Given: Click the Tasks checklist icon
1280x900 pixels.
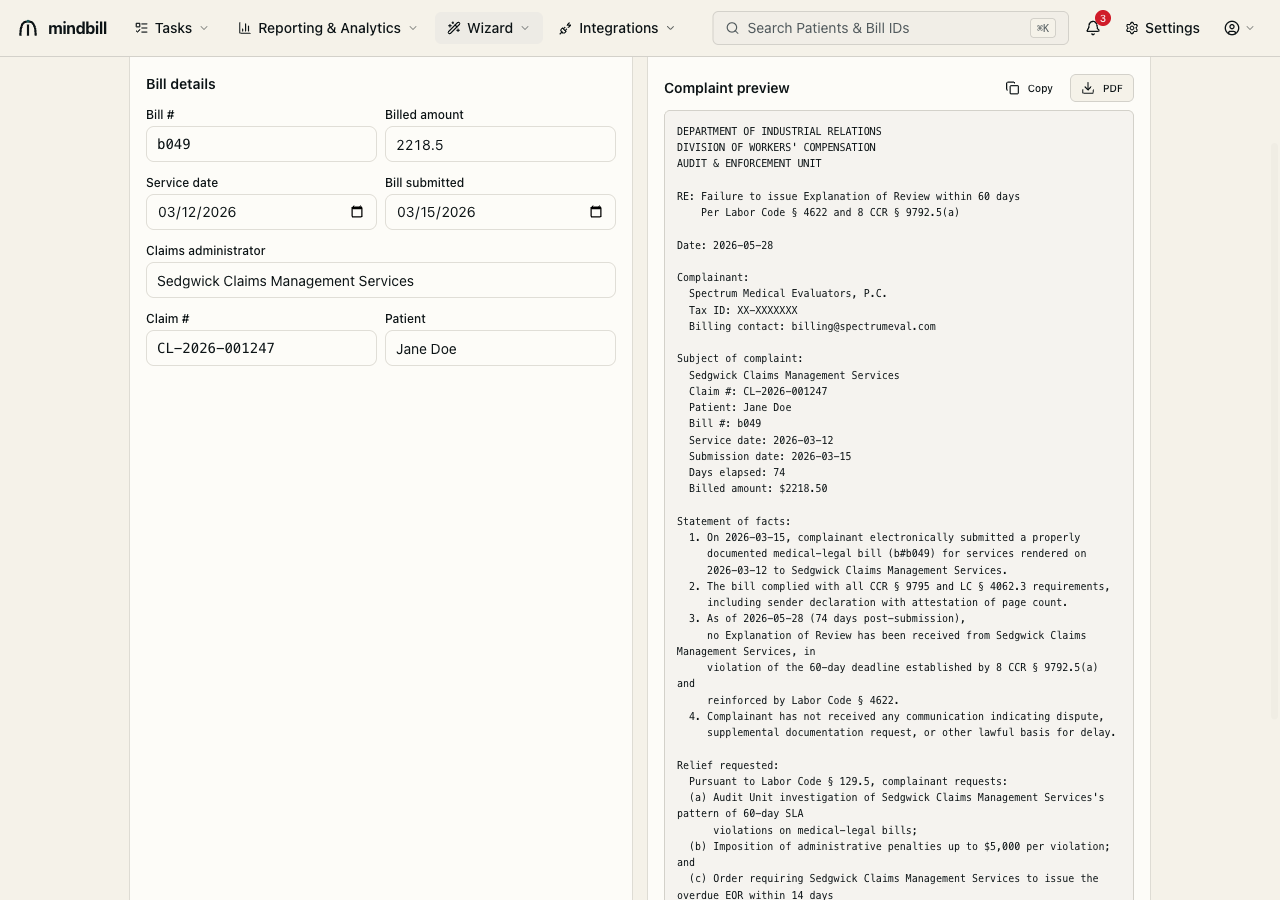Looking at the screenshot, I should (141, 28).
